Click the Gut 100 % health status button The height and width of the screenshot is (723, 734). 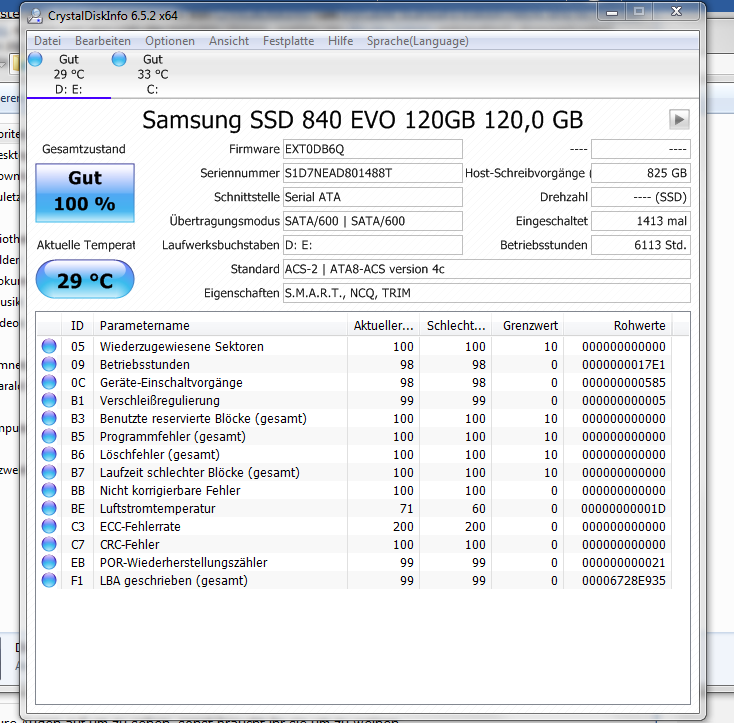[85, 192]
